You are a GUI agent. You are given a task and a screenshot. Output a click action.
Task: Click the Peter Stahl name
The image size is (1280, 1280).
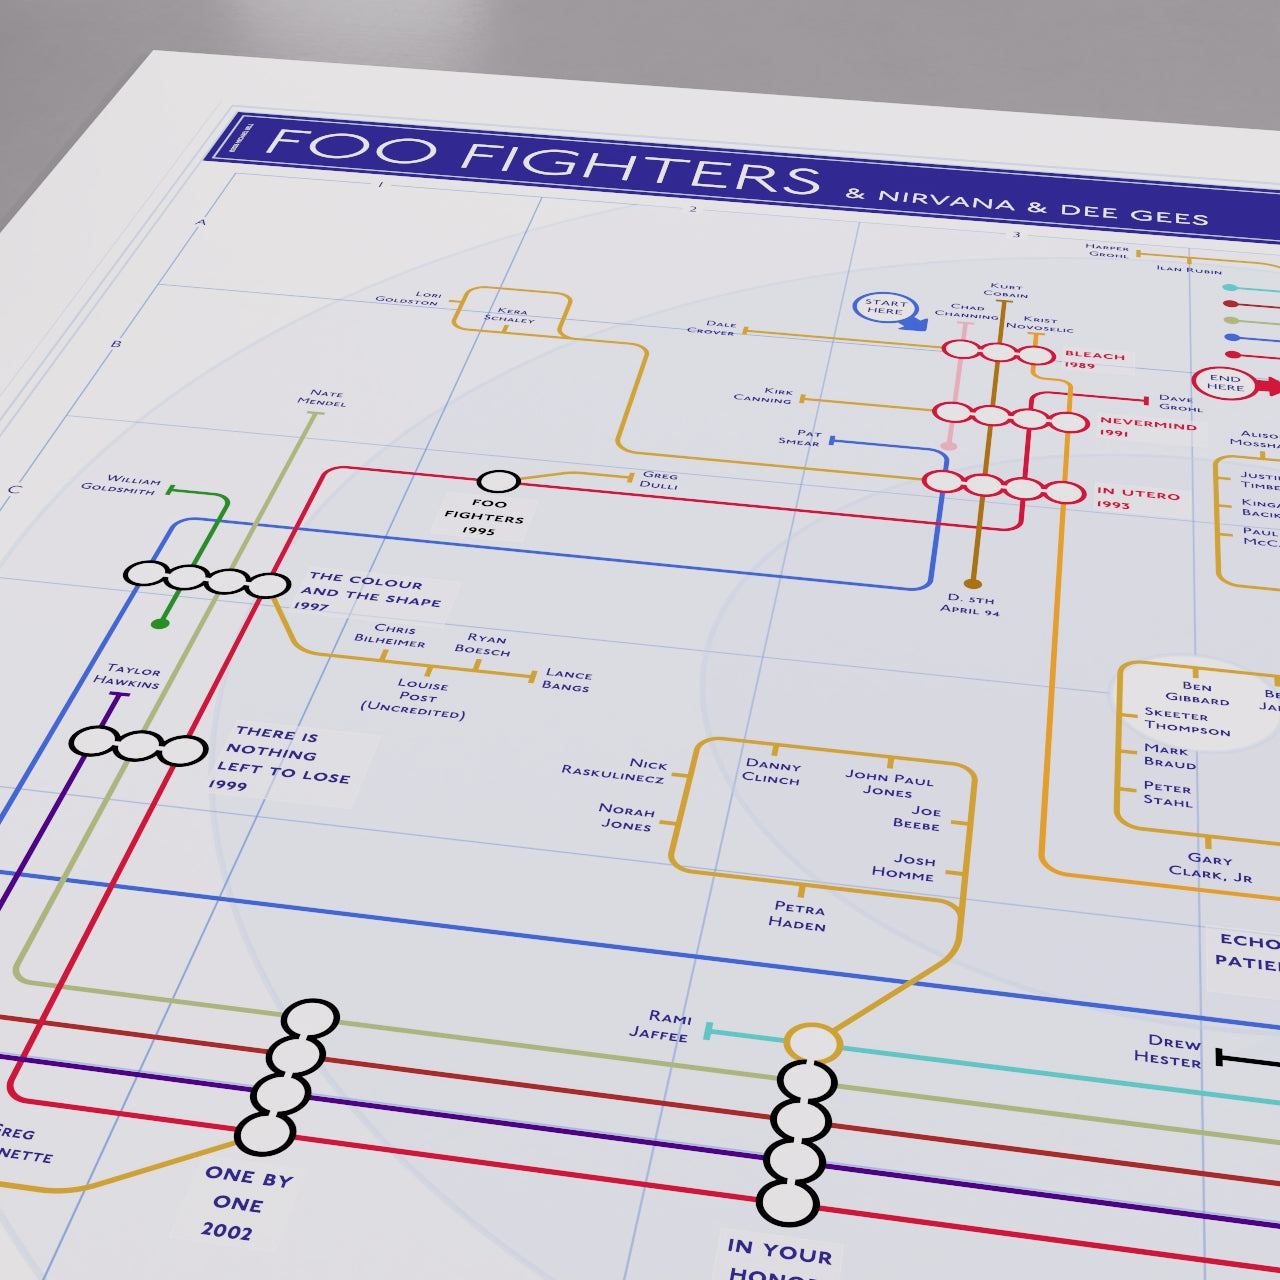pyautogui.click(x=1168, y=794)
